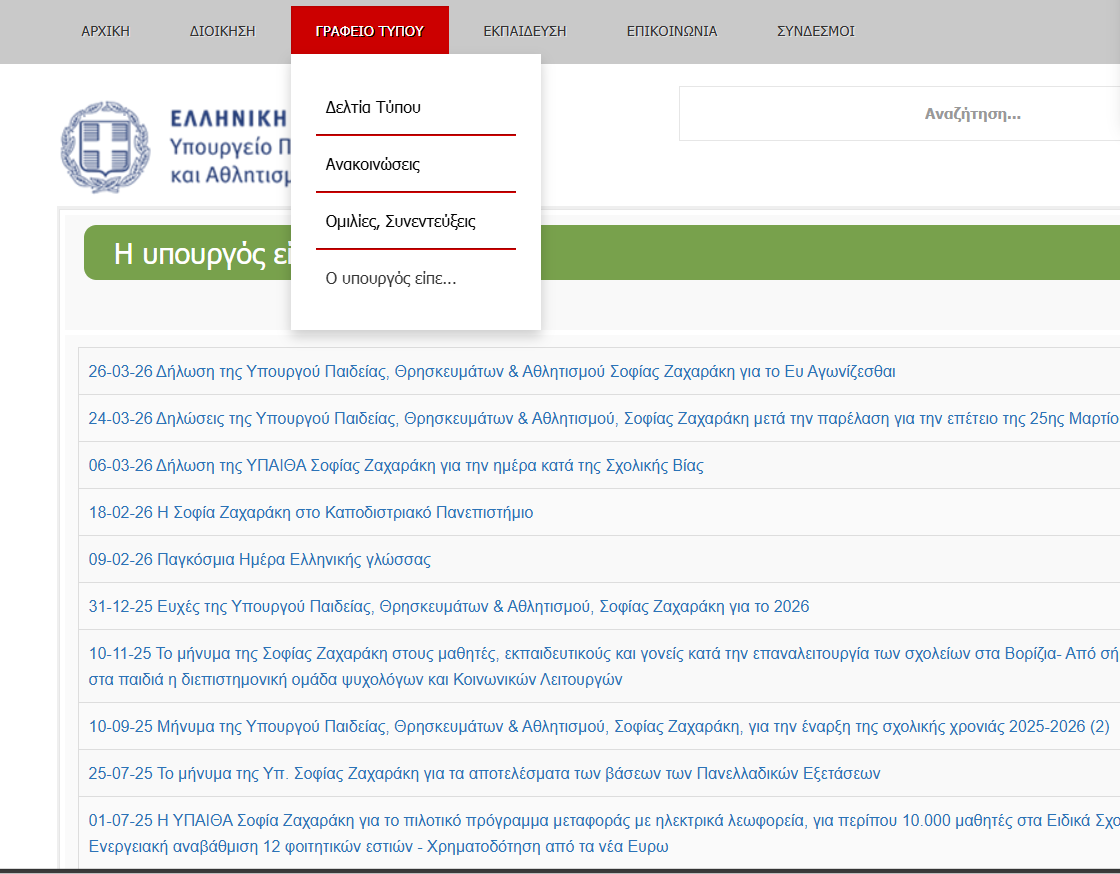Open the ΔΙΟΙΚΗΣΗ navigation menu

coord(222,31)
